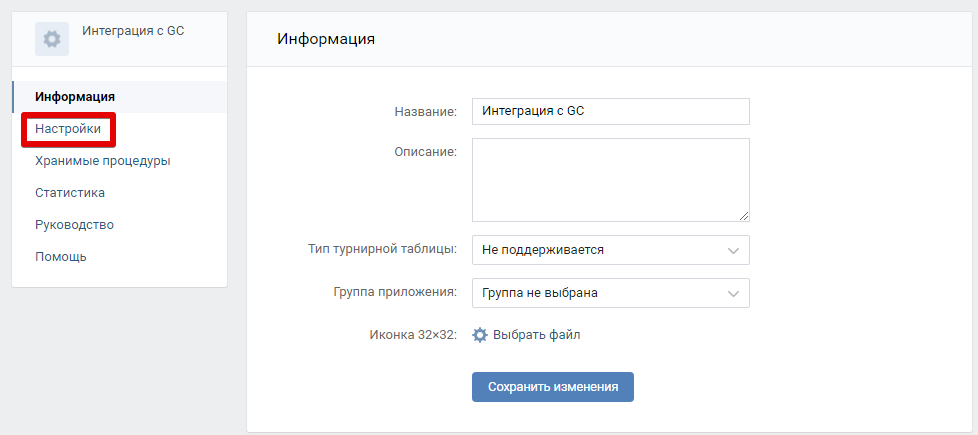Click the Иконка 32×32 label

coord(414,335)
